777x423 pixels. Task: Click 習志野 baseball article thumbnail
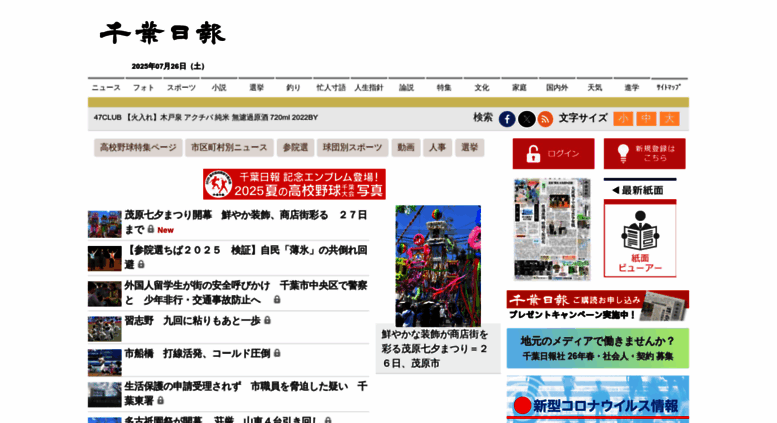pyautogui.click(x=105, y=329)
